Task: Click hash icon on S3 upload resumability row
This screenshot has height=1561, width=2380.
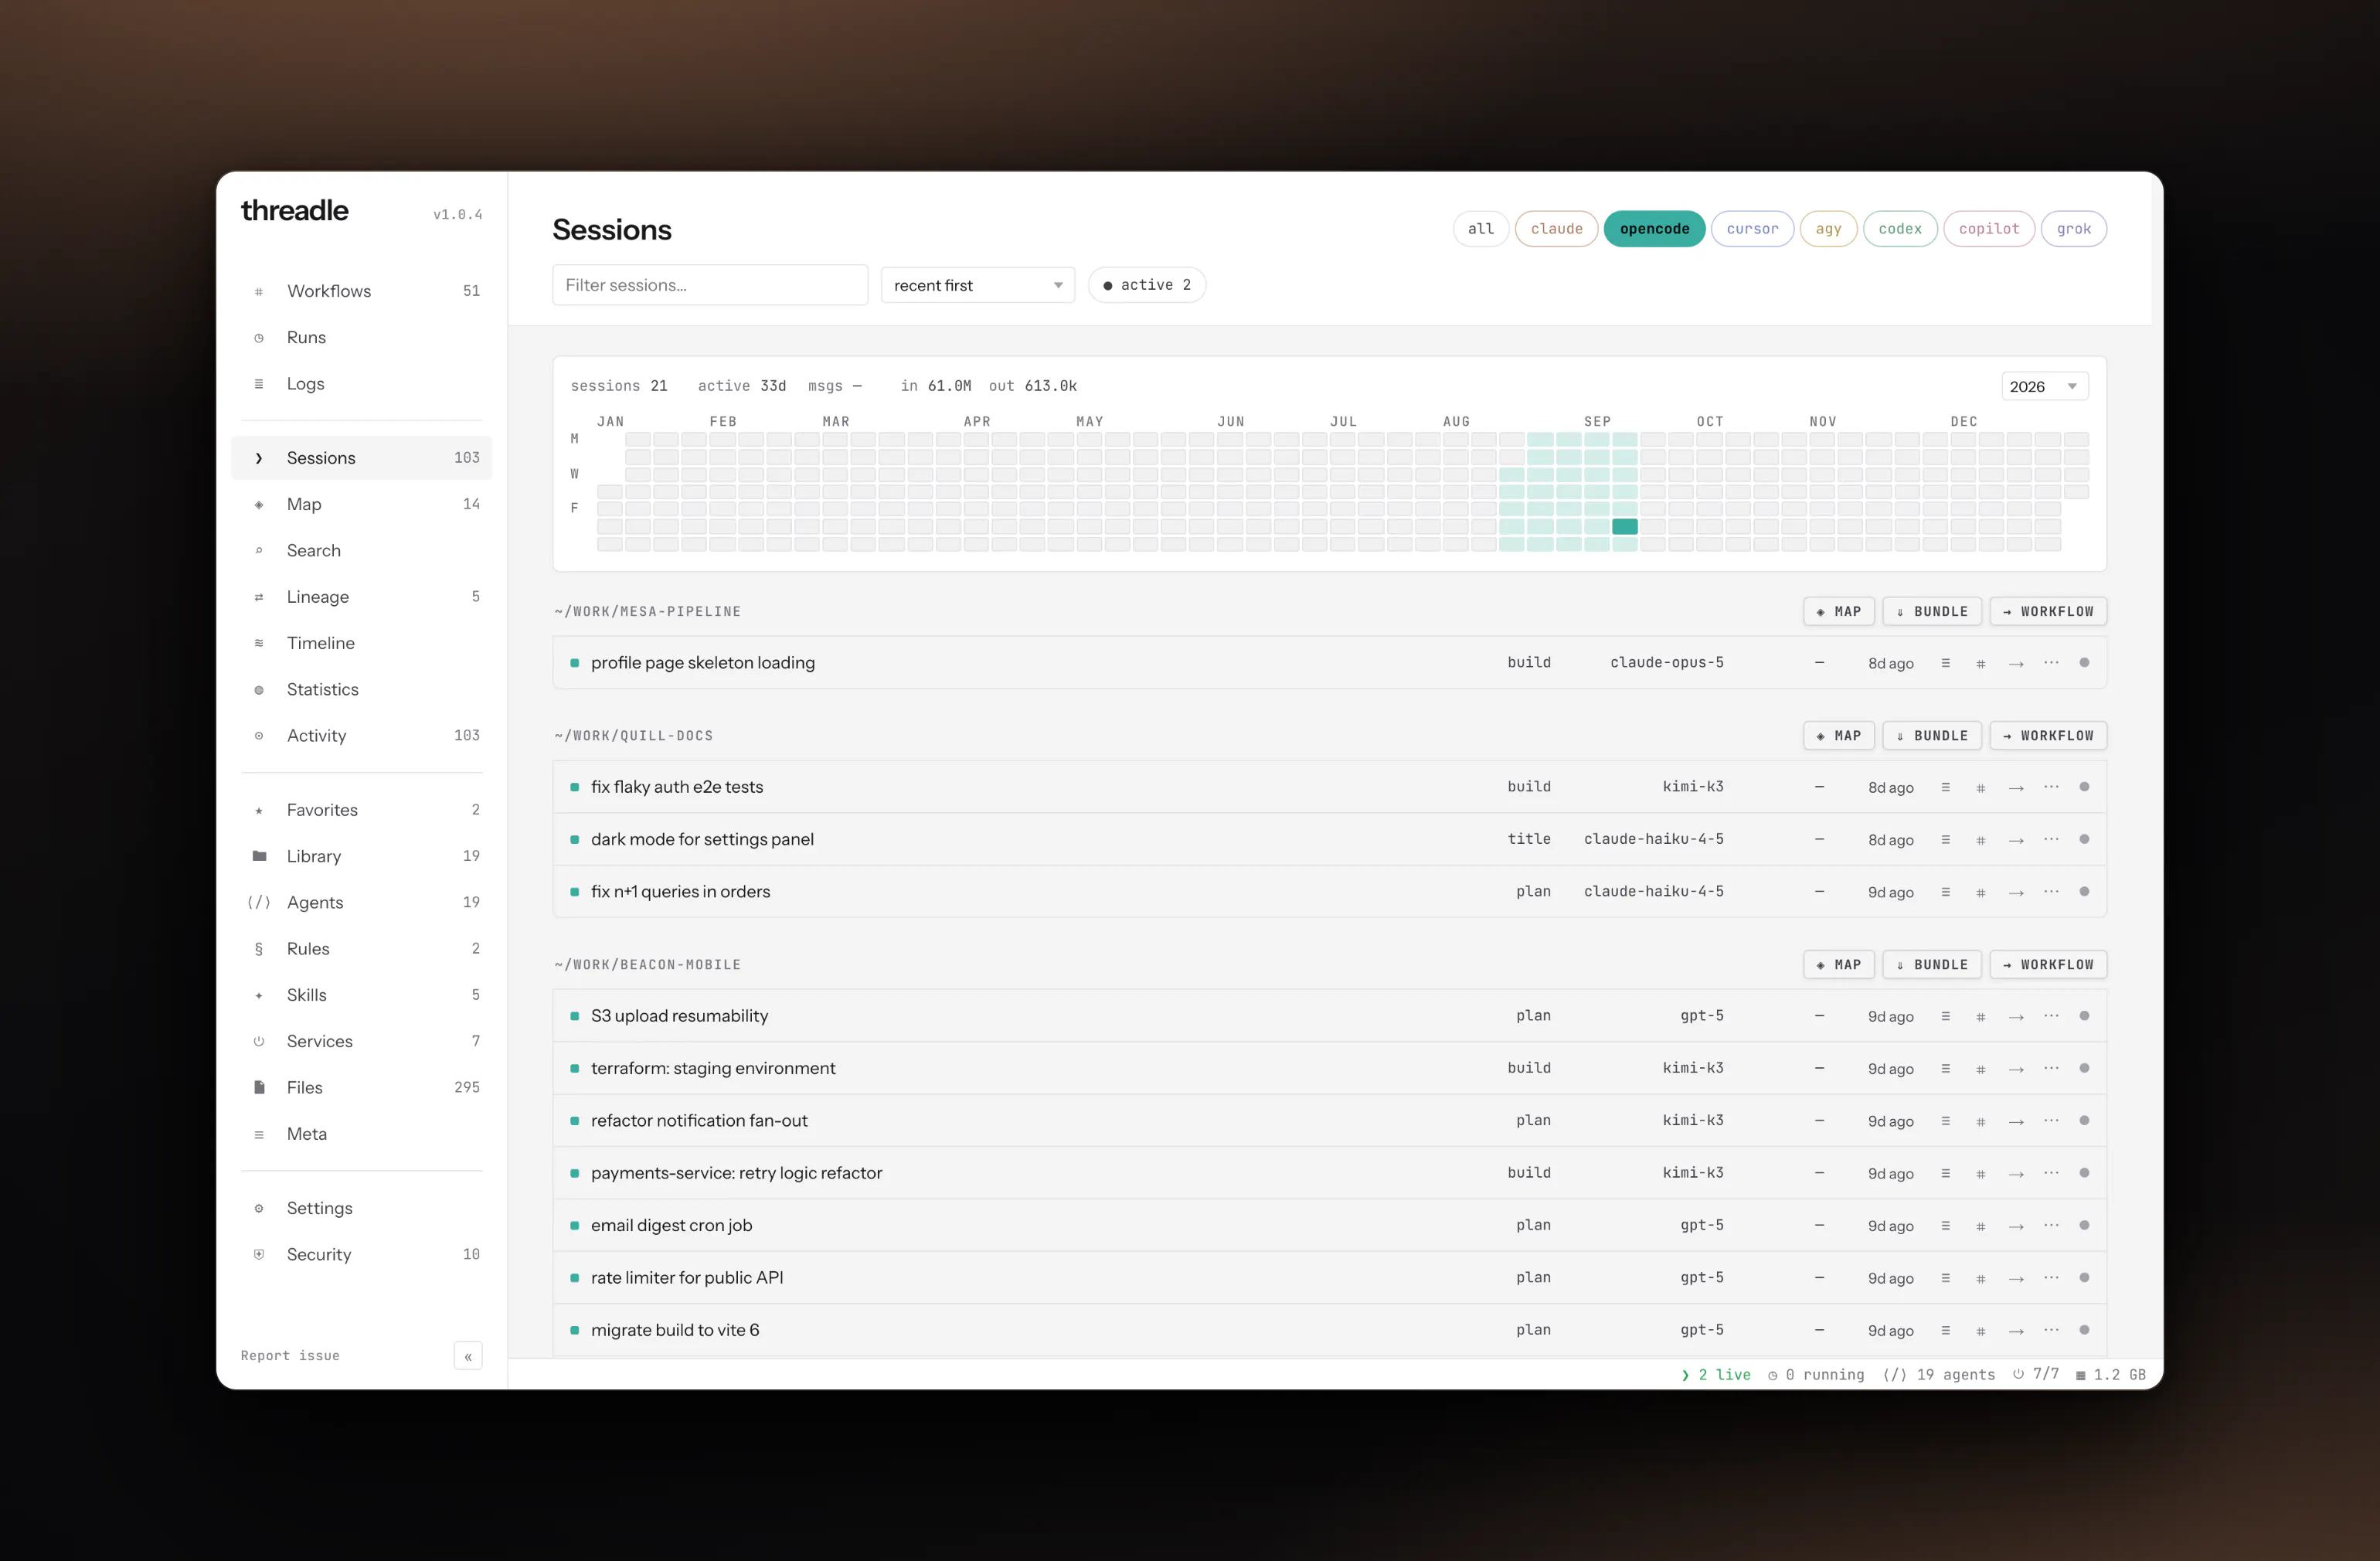Action: click(x=1980, y=1017)
